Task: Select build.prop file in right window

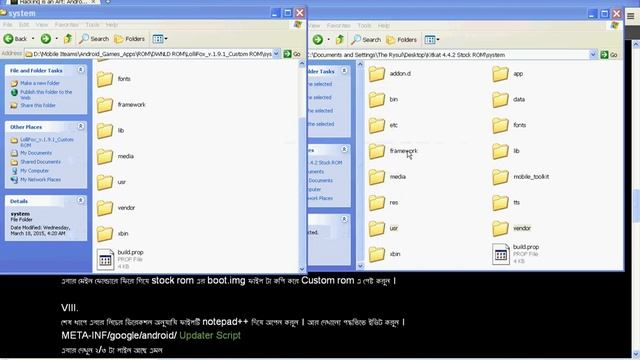Action: click(x=516, y=254)
